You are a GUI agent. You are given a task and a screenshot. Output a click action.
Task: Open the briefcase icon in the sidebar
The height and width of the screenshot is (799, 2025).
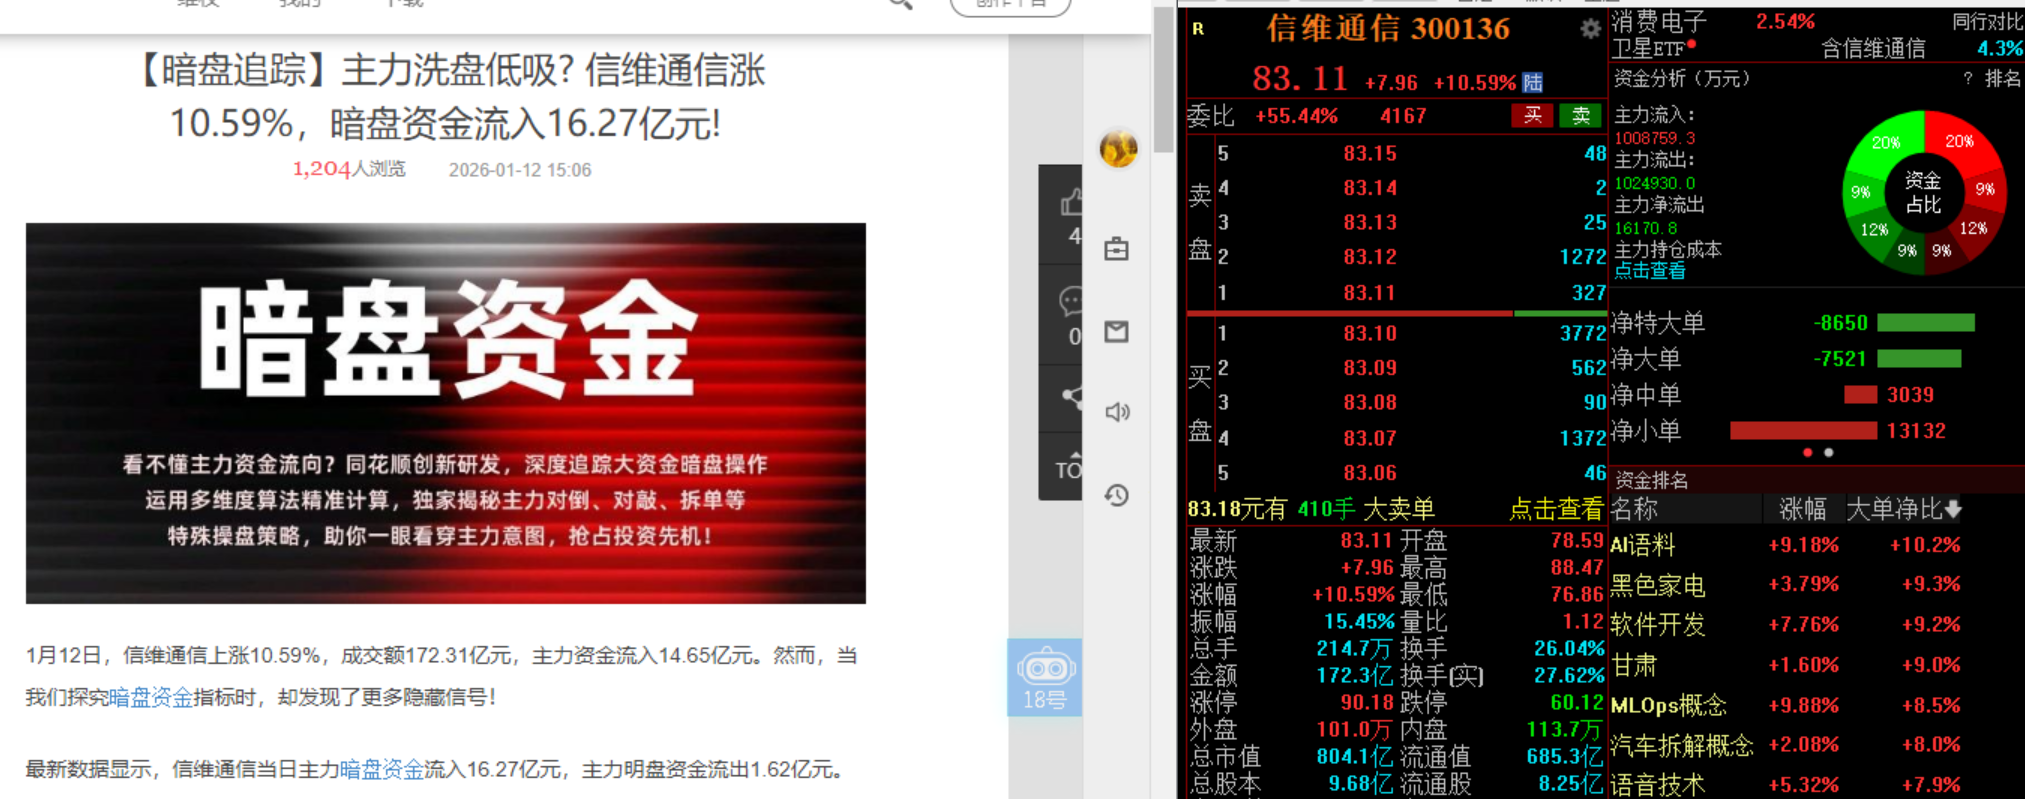1116,249
